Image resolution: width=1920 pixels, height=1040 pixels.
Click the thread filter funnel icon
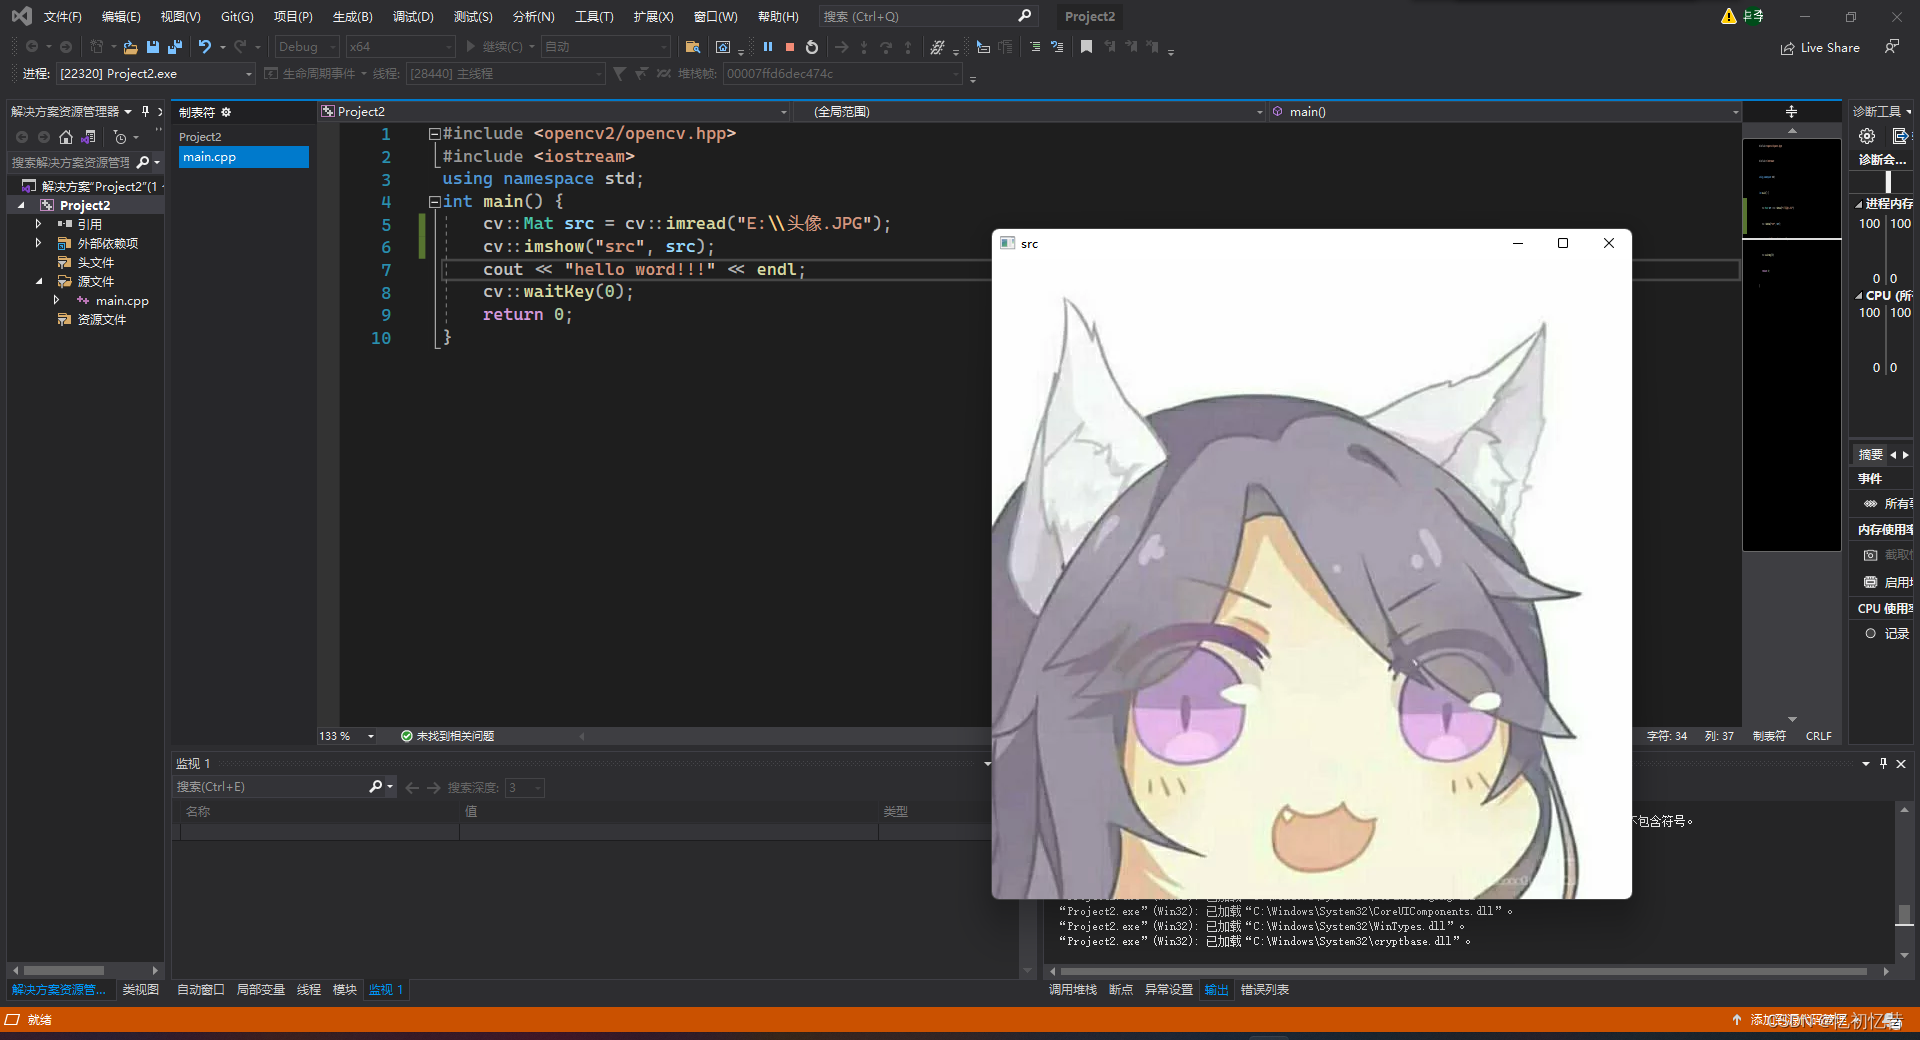[619, 73]
